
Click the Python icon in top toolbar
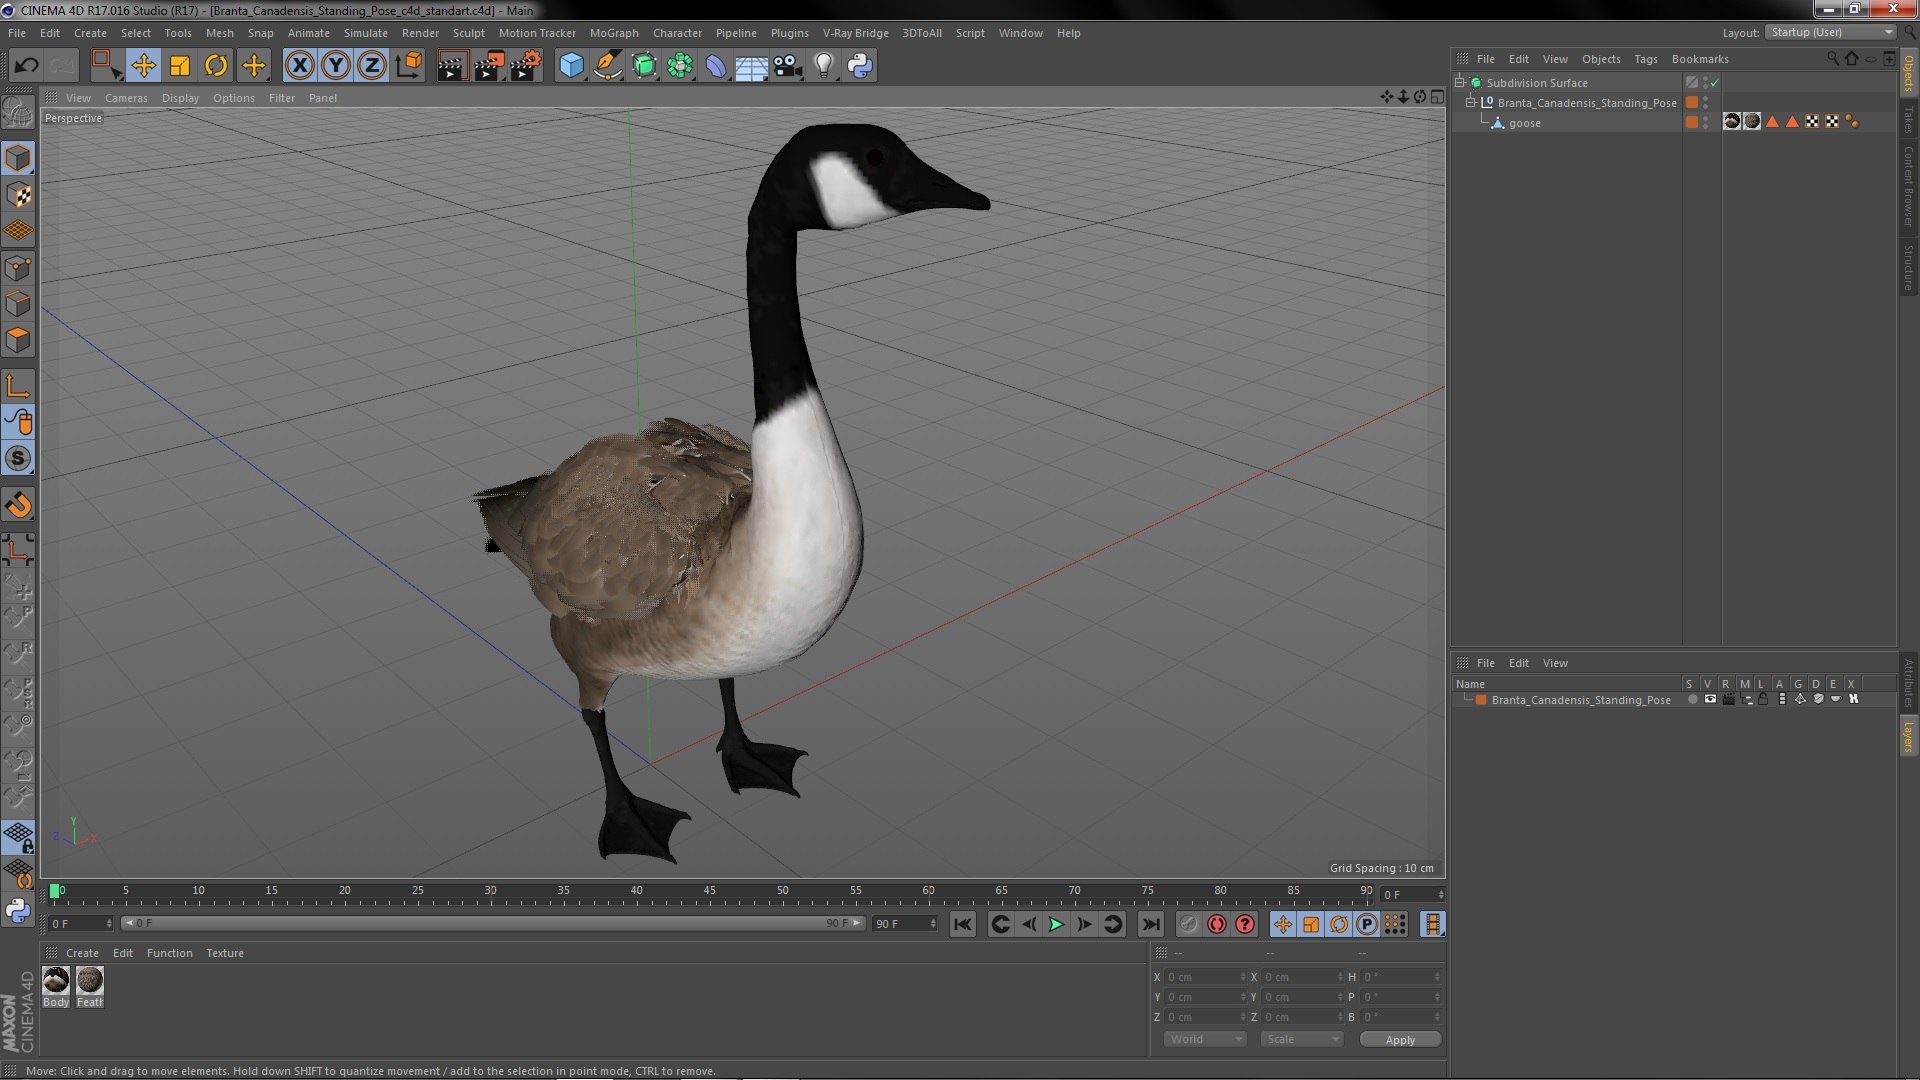click(x=860, y=66)
